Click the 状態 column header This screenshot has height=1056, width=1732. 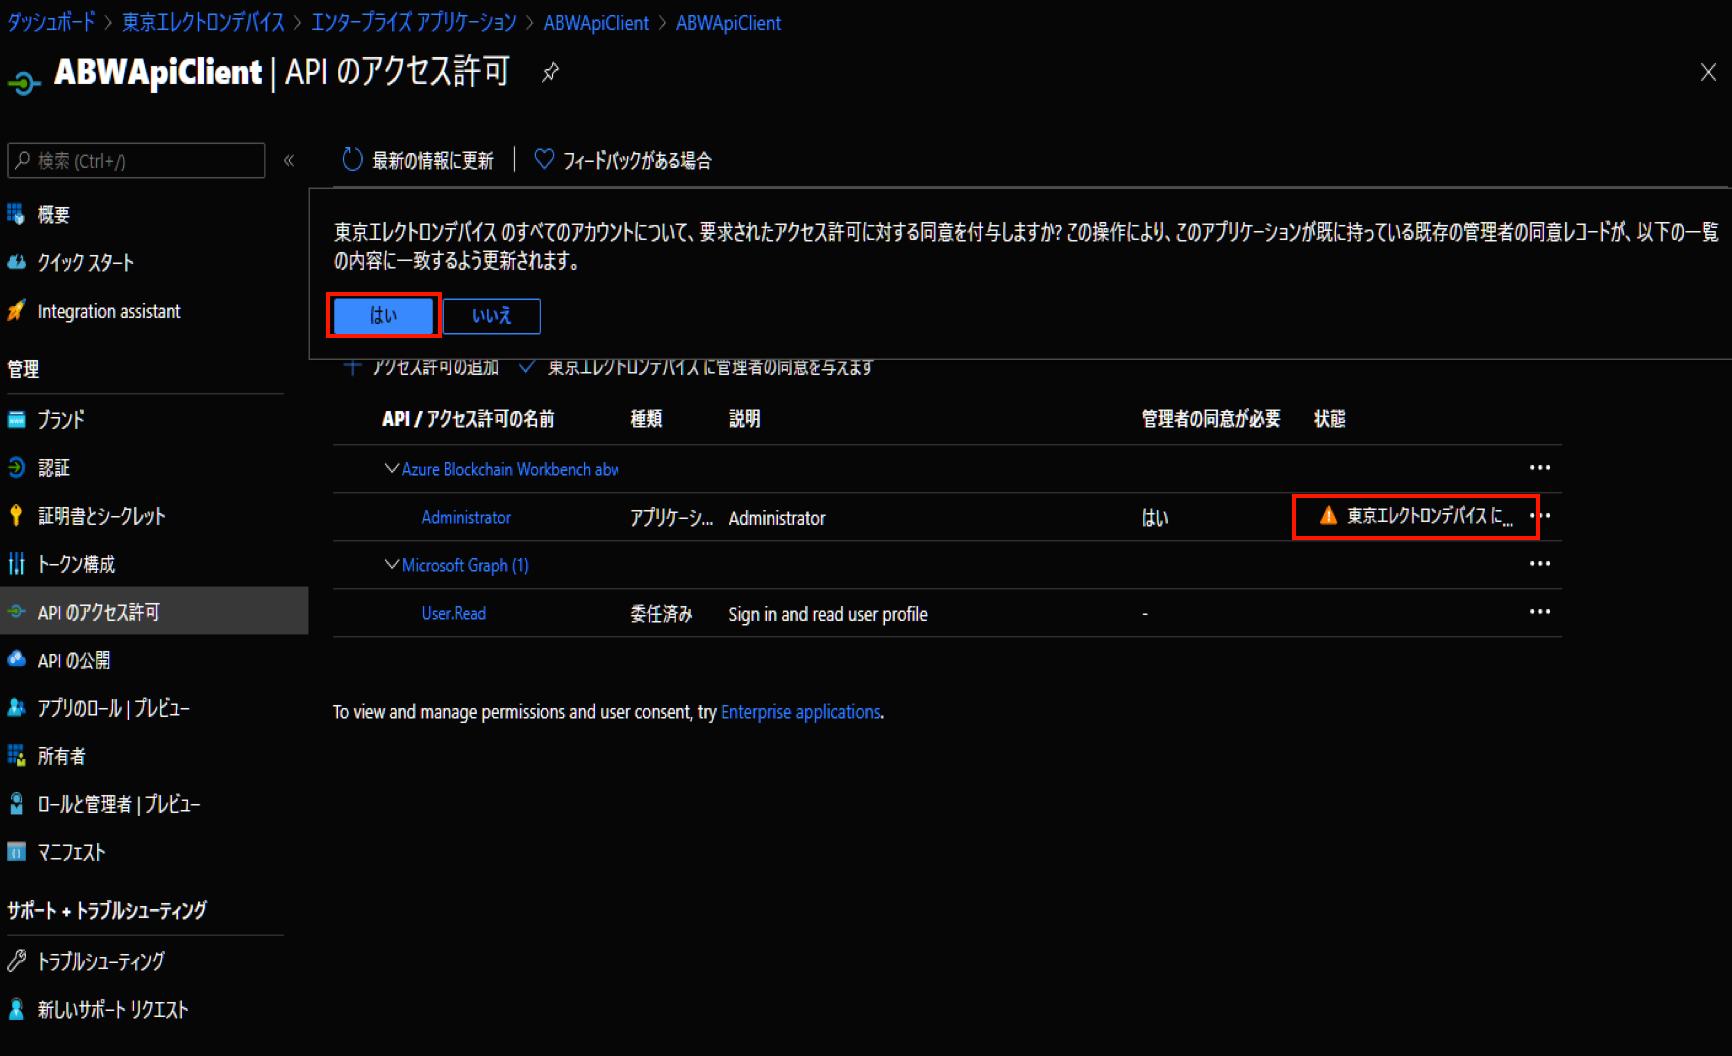[1329, 419]
